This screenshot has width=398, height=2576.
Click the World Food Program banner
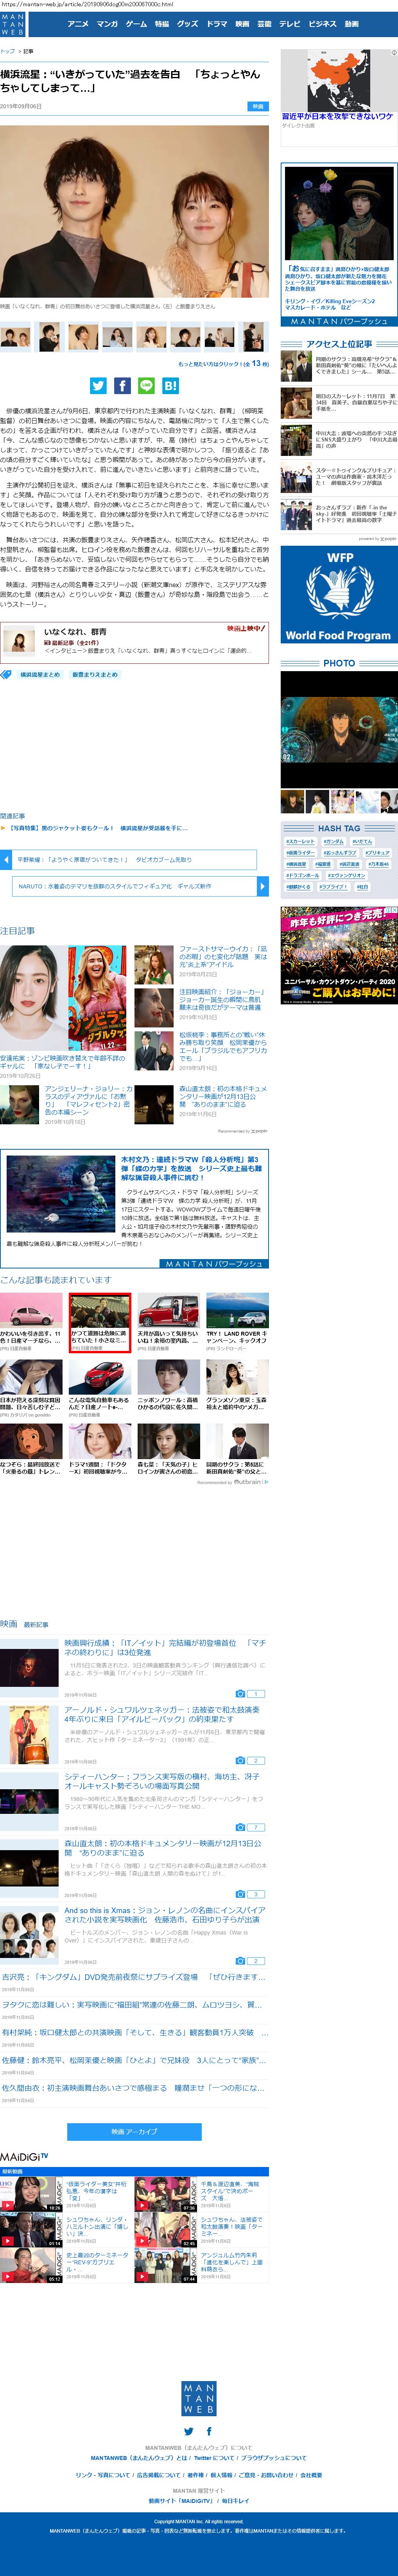point(339,594)
